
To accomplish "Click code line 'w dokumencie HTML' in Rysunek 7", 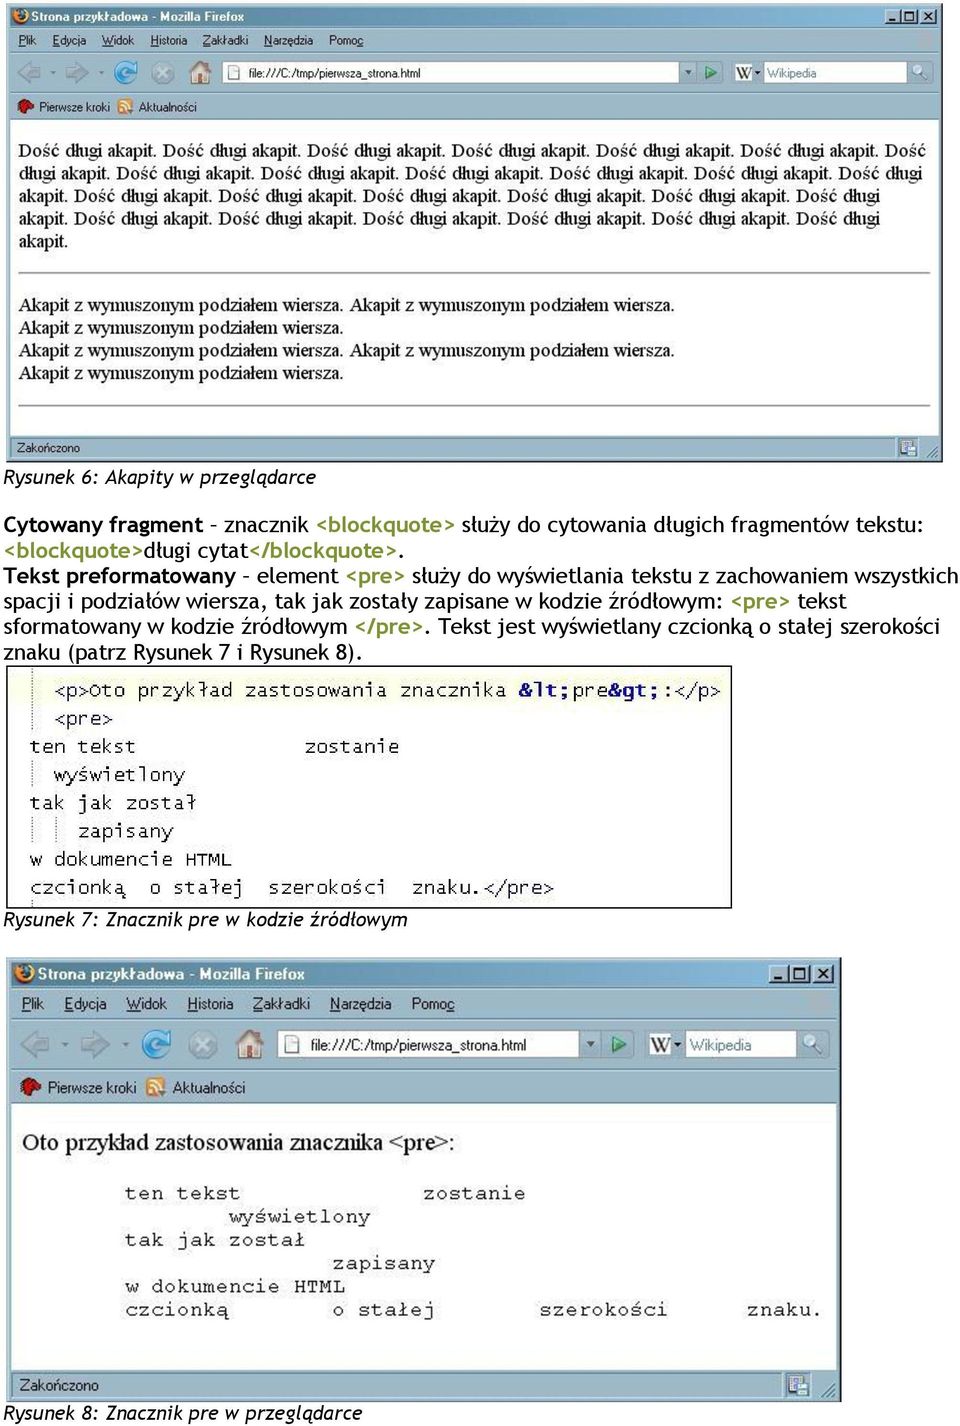I will (x=130, y=859).
